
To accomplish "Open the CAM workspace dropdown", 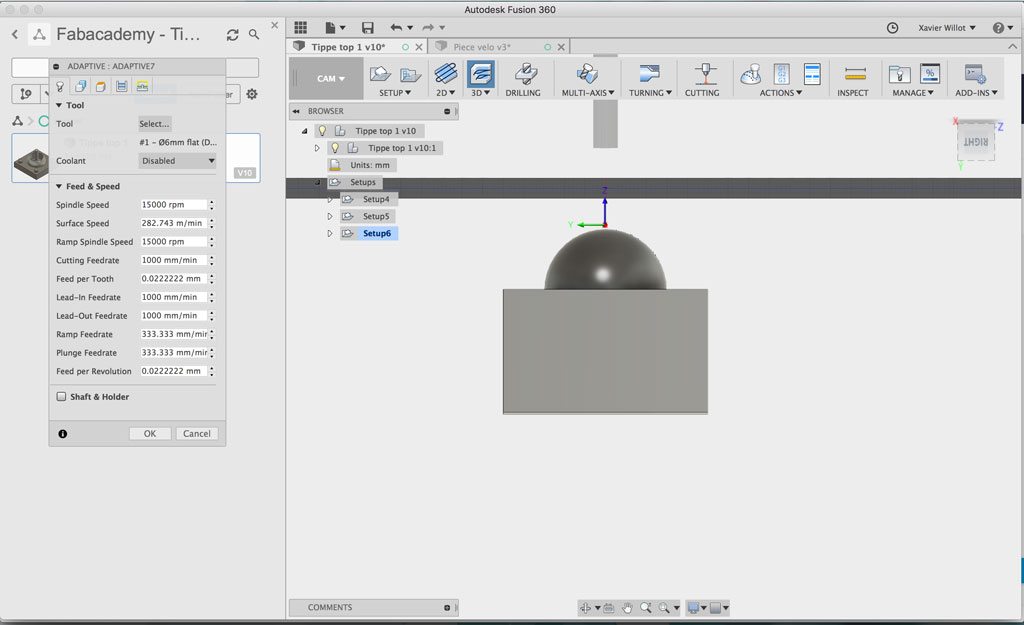I will 330,78.
